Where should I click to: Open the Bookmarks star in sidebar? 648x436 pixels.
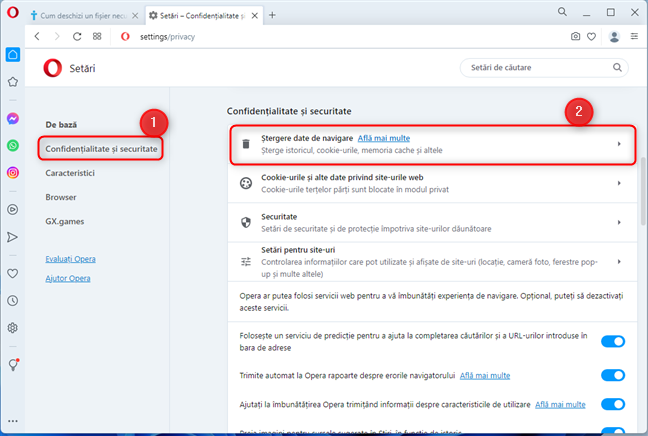point(13,82)
